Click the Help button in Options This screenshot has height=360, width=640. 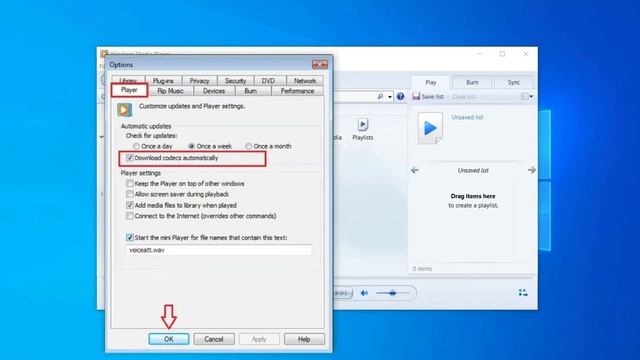pyautogui.click(x=304, y=339)
